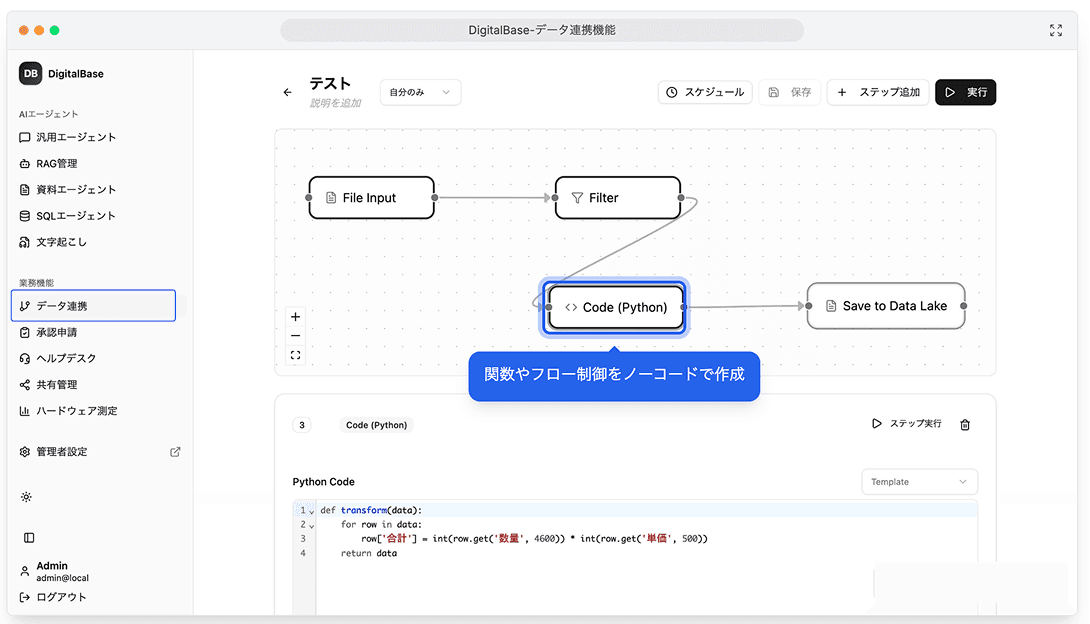Open 承認申請 menu item
Screen dimensions: 1090x624
(x=48, y=332)
